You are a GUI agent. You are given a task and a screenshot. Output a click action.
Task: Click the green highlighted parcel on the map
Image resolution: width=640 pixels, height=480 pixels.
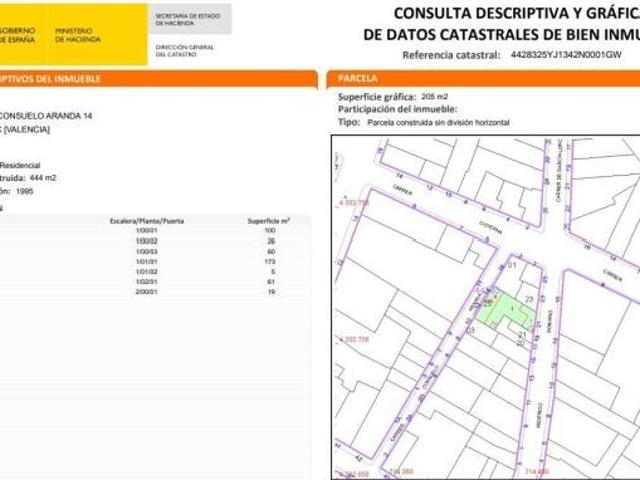click(507, 309)
